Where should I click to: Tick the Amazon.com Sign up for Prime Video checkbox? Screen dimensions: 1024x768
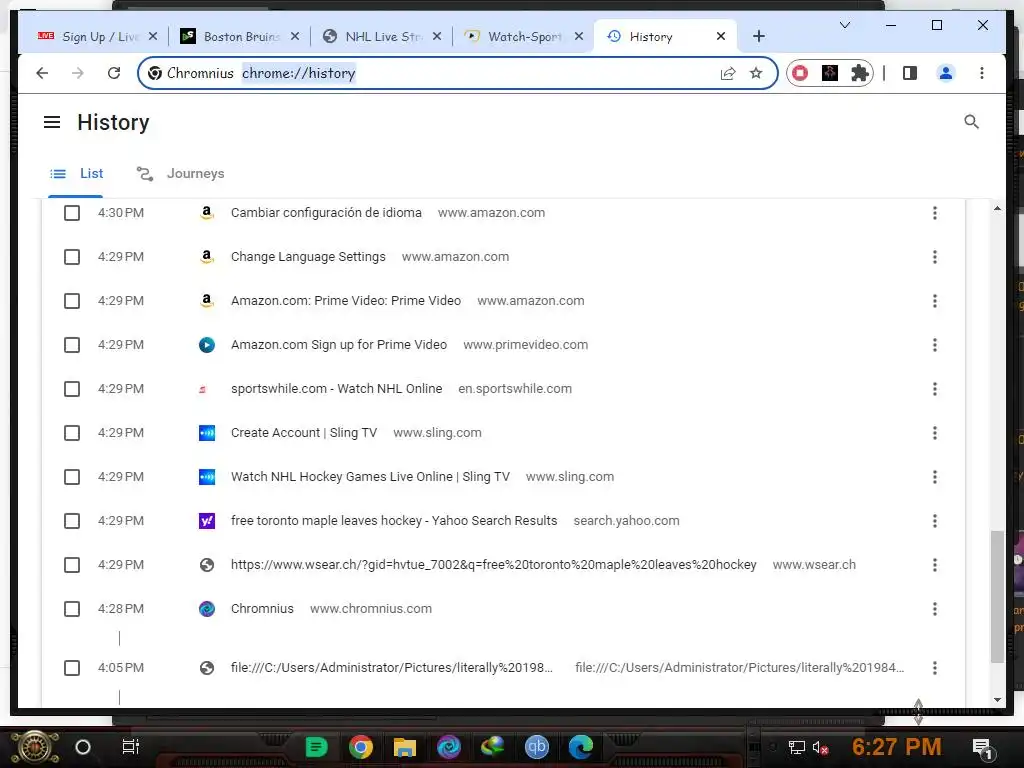(72, 345)
